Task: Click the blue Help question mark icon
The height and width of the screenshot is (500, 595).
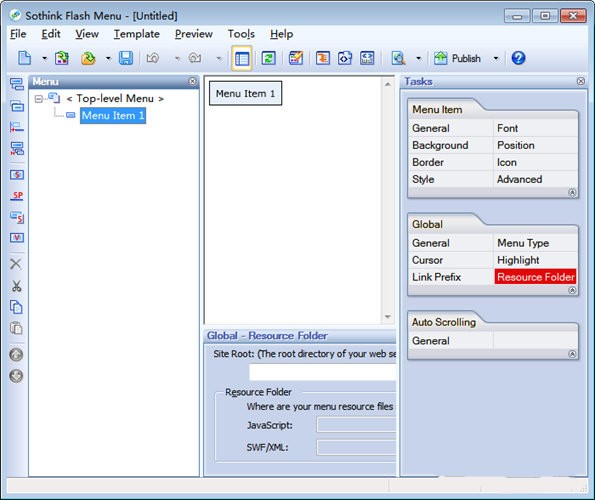Action: (518, 58)
